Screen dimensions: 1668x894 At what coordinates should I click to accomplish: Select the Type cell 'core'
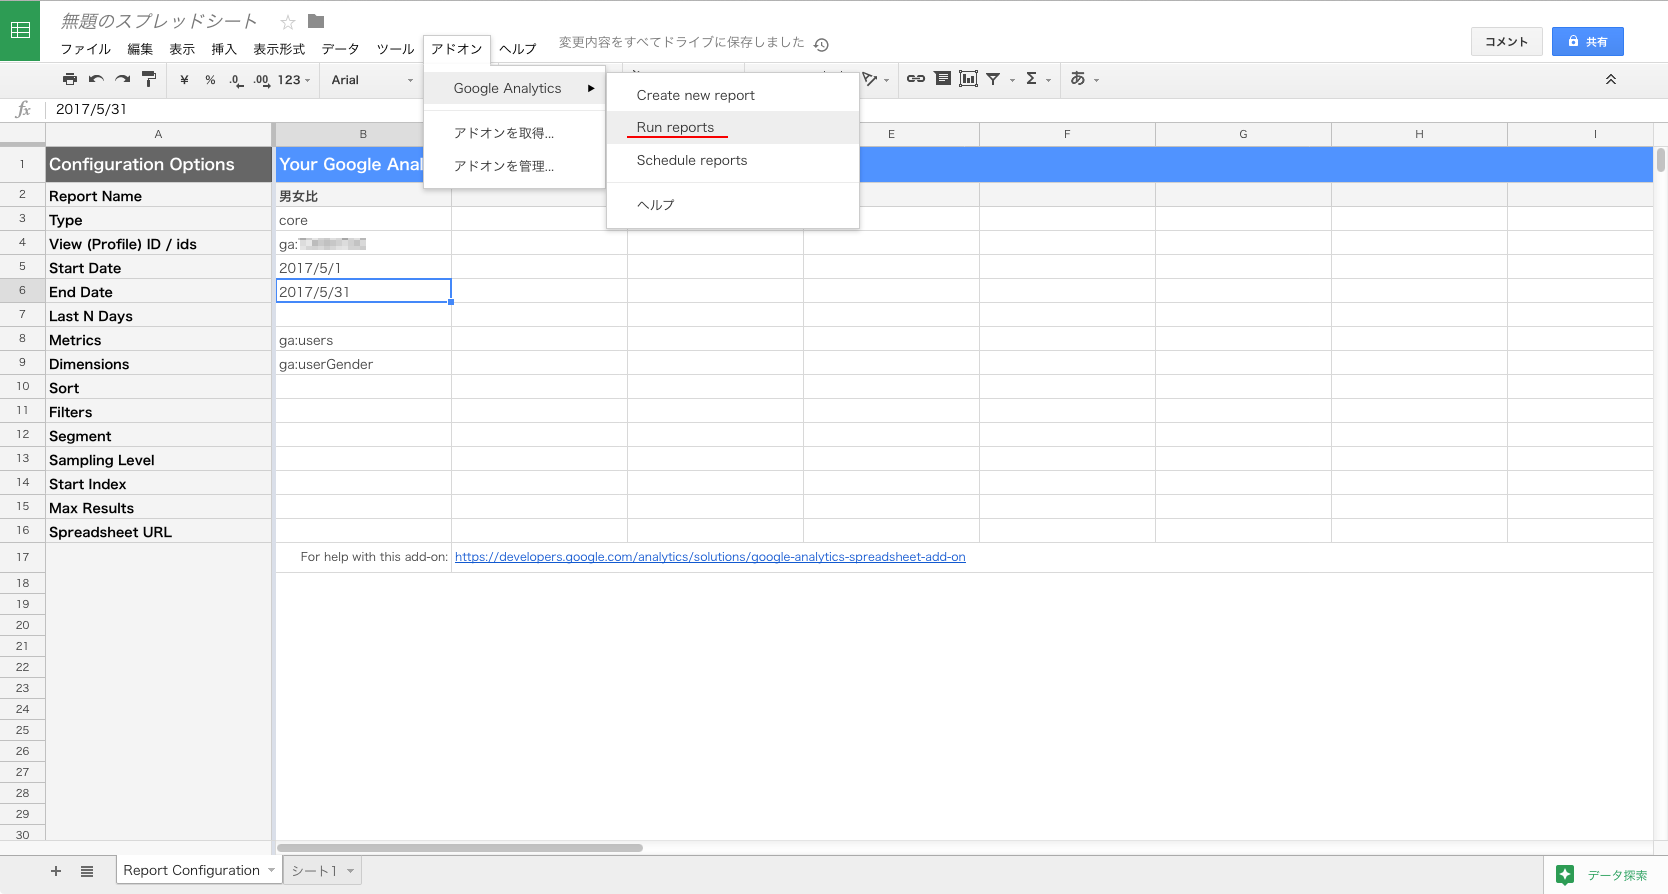[x=363, y=220]
